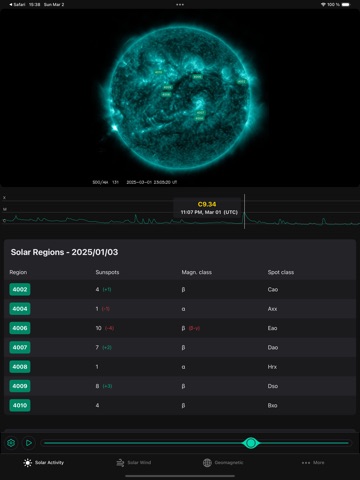Tap the Wi-Fi status icon

[323, 5]
